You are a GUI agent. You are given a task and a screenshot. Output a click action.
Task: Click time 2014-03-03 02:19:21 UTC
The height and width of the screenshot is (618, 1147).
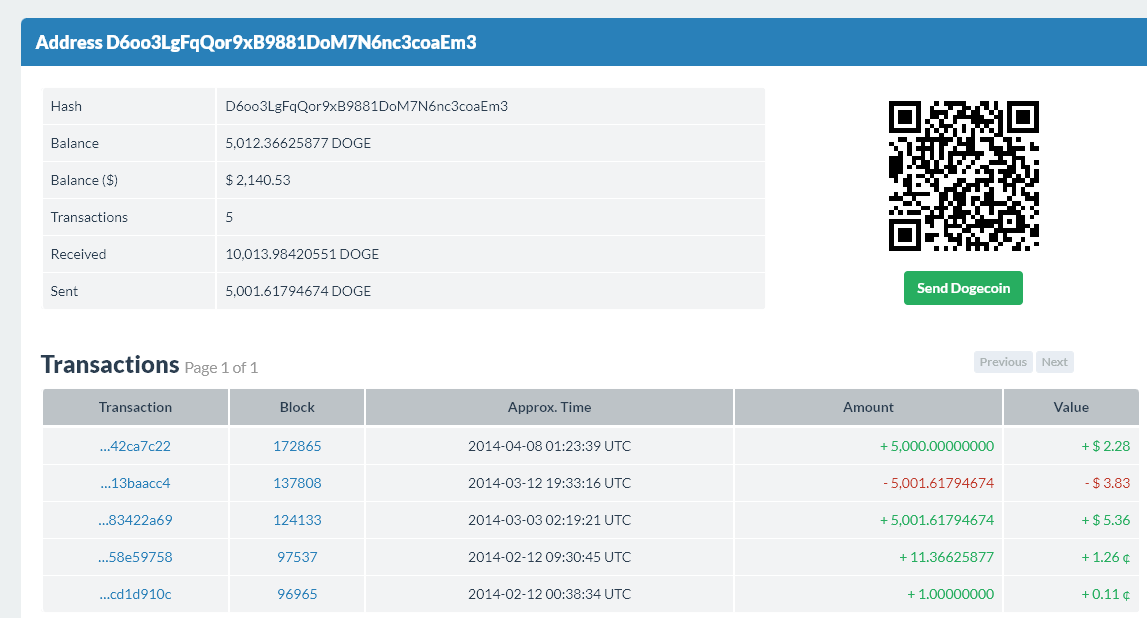tap(549, 520)
